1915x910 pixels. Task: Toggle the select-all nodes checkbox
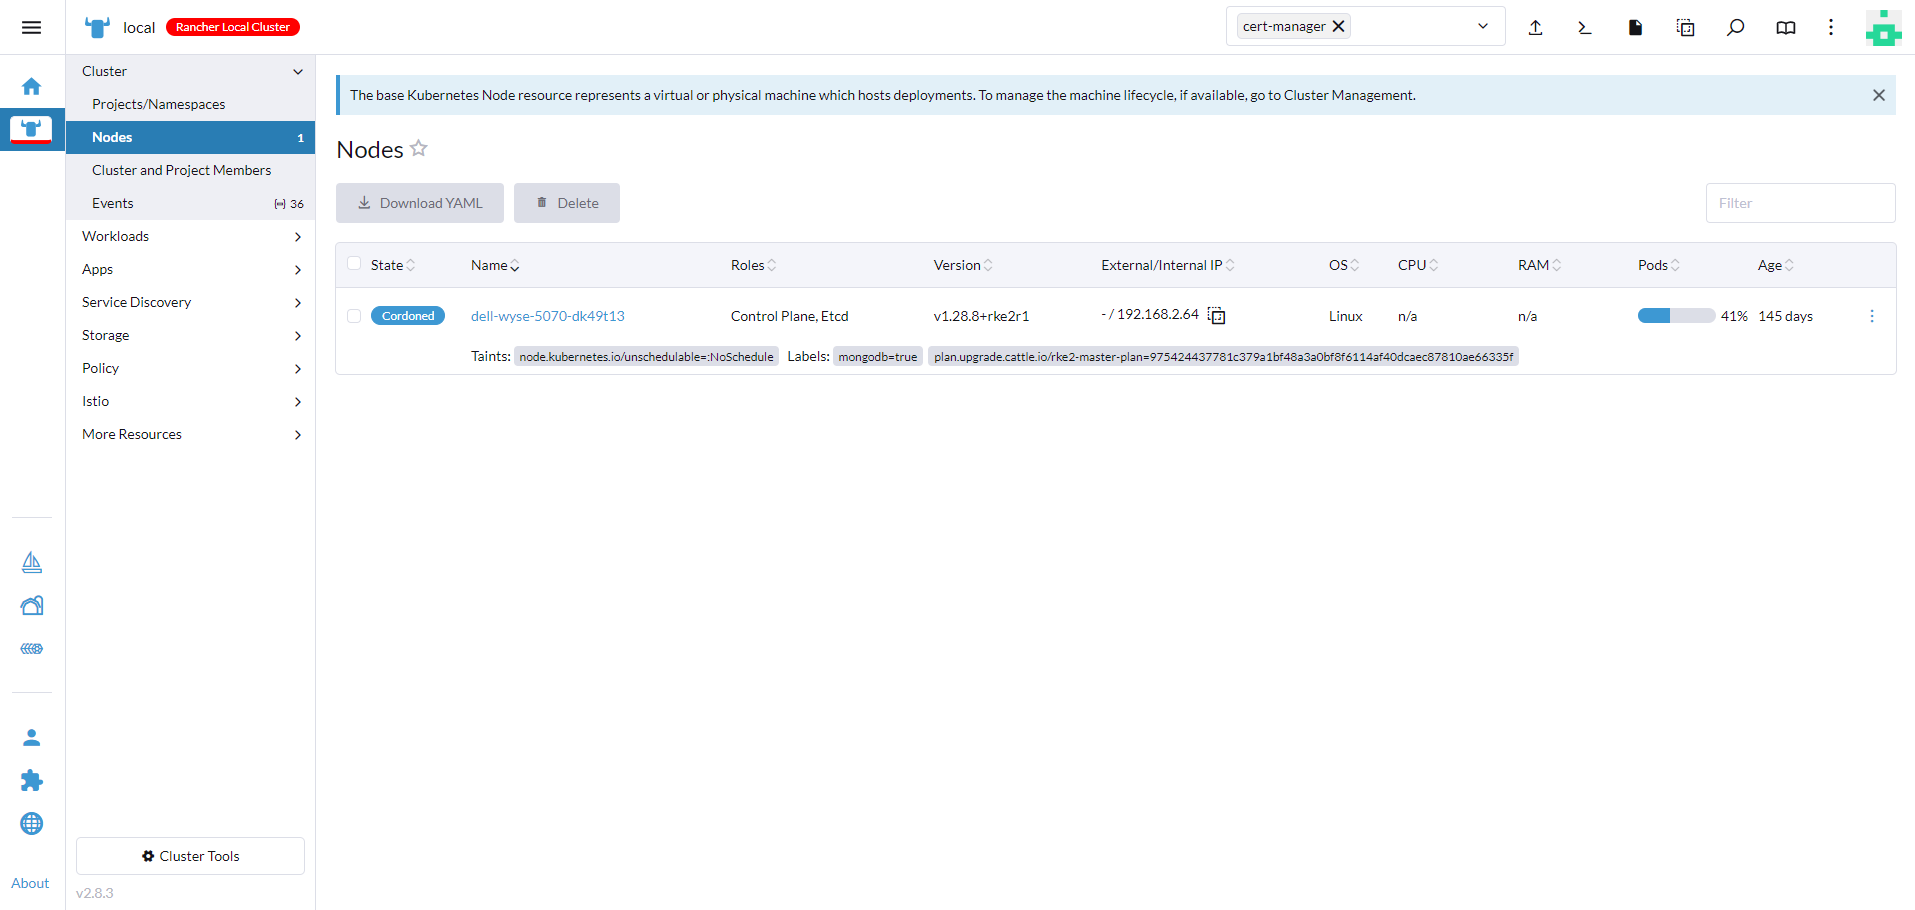pyautogui.click(x=354, y=264)
